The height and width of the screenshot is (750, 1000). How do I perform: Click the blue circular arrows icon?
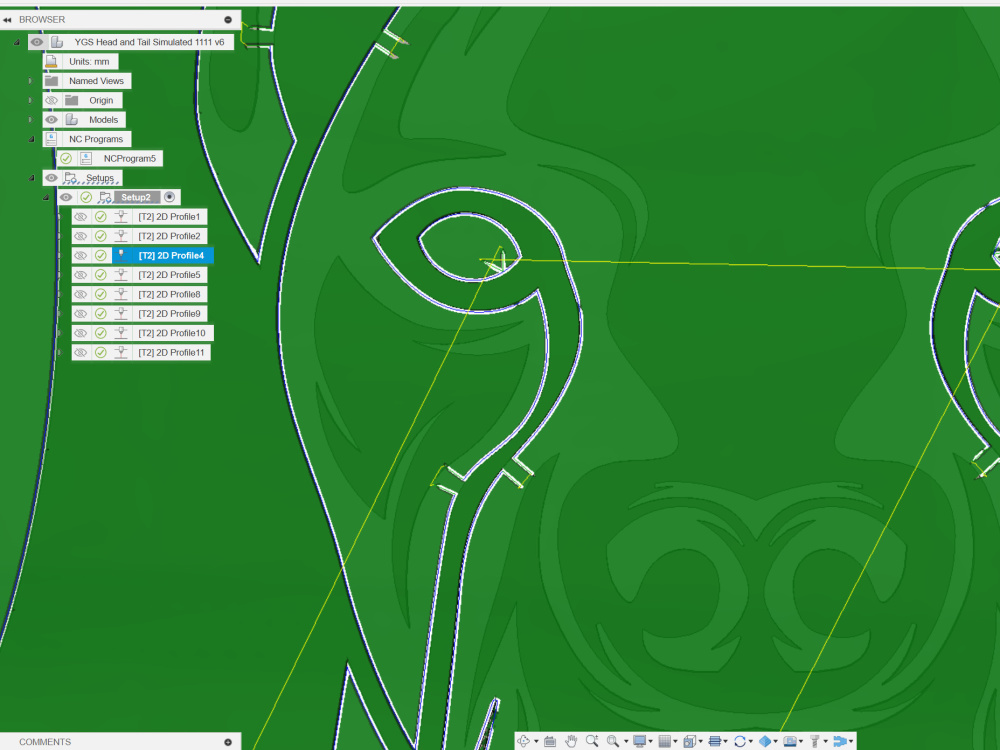click(740, 741)
